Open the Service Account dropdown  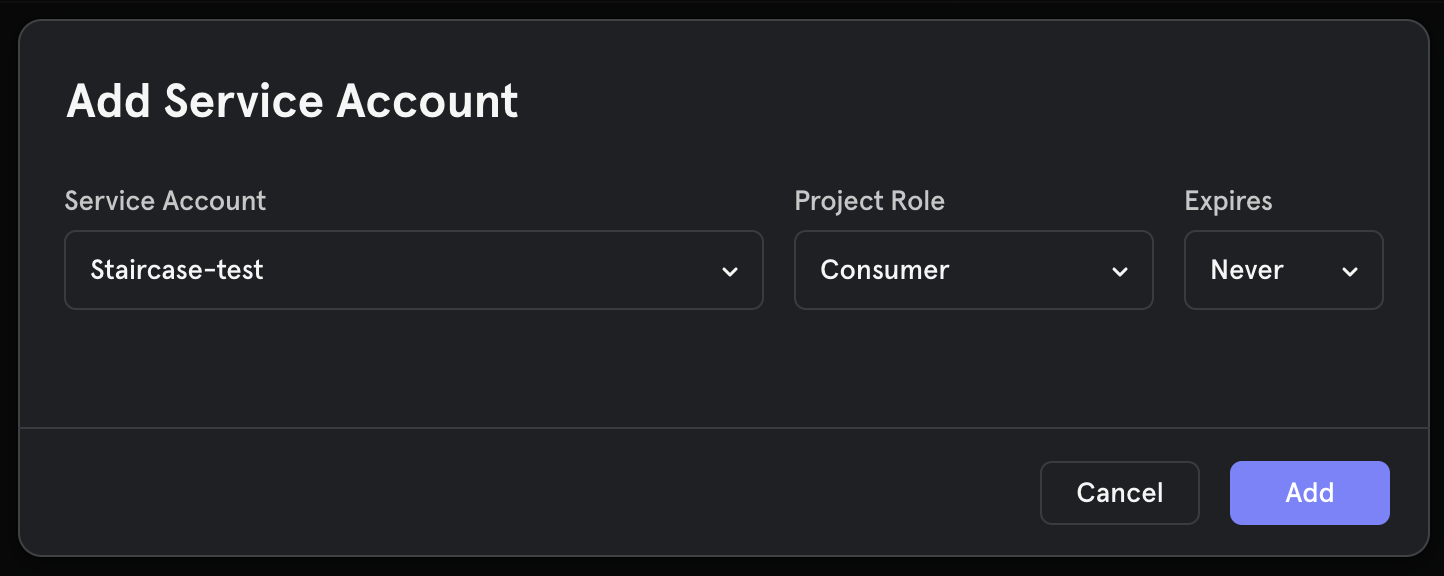tap(414, 270)
